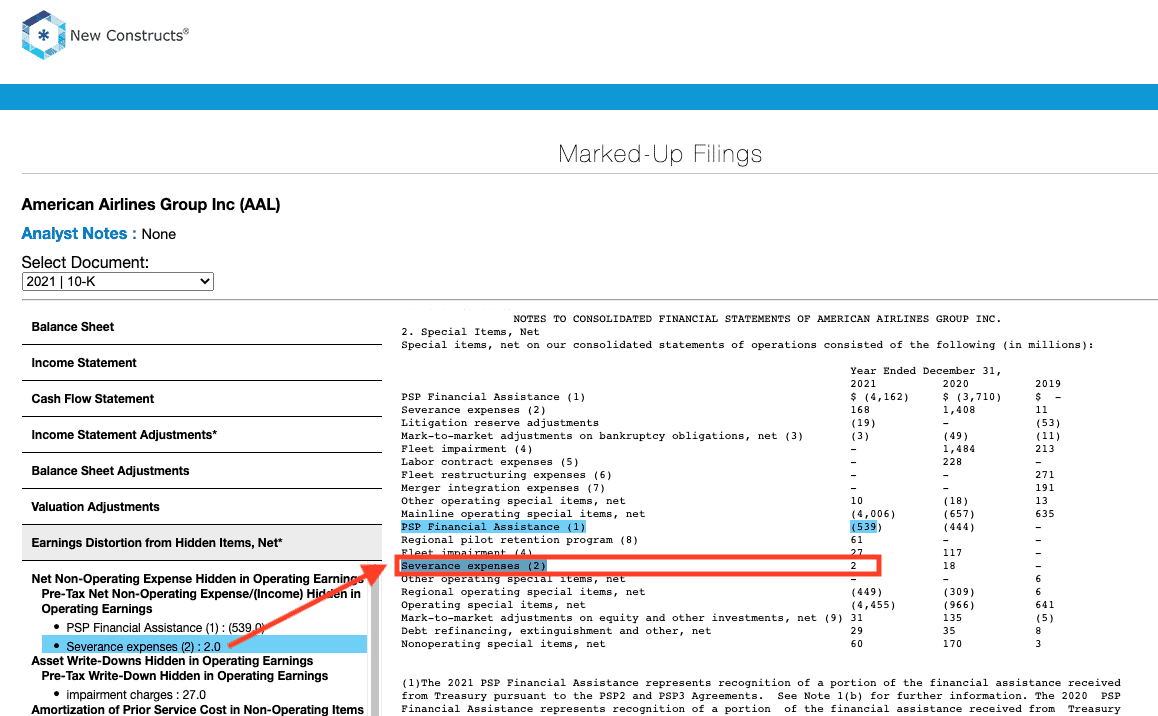Click the Regional operating special items, net label

523,592
